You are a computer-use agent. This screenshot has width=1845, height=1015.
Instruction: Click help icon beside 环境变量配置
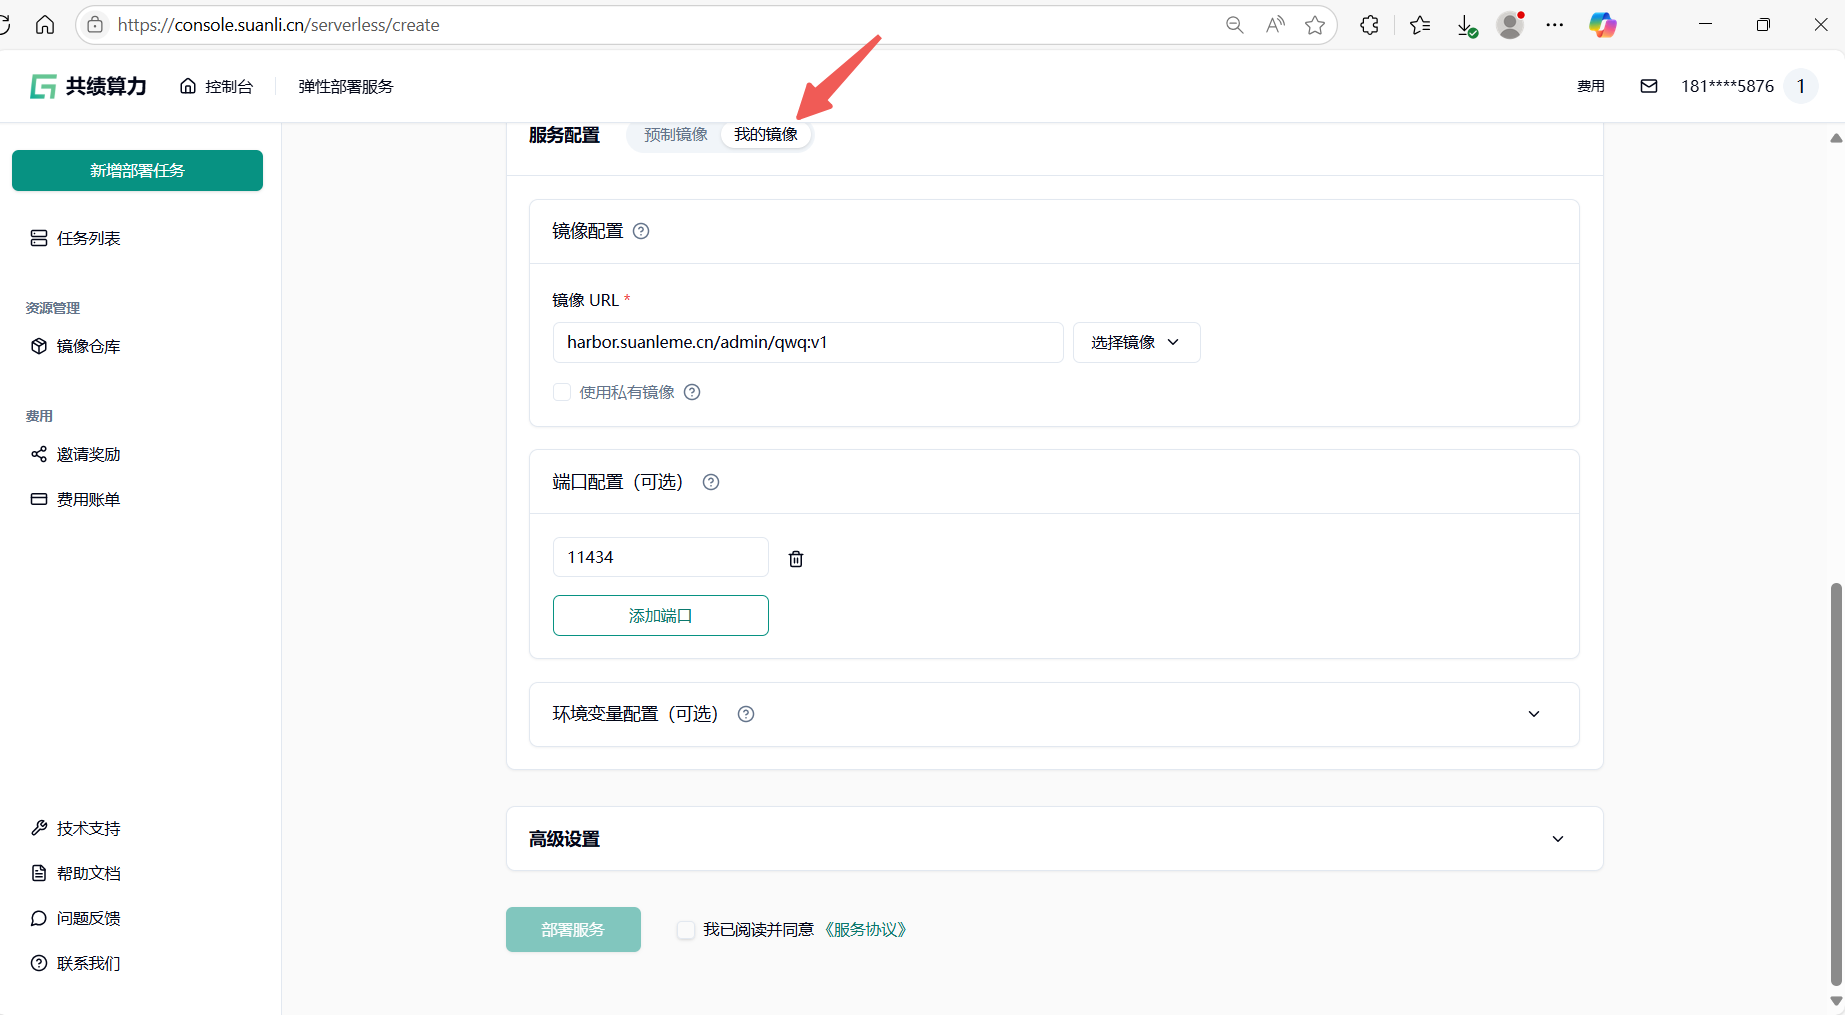(x=746, y=714)
